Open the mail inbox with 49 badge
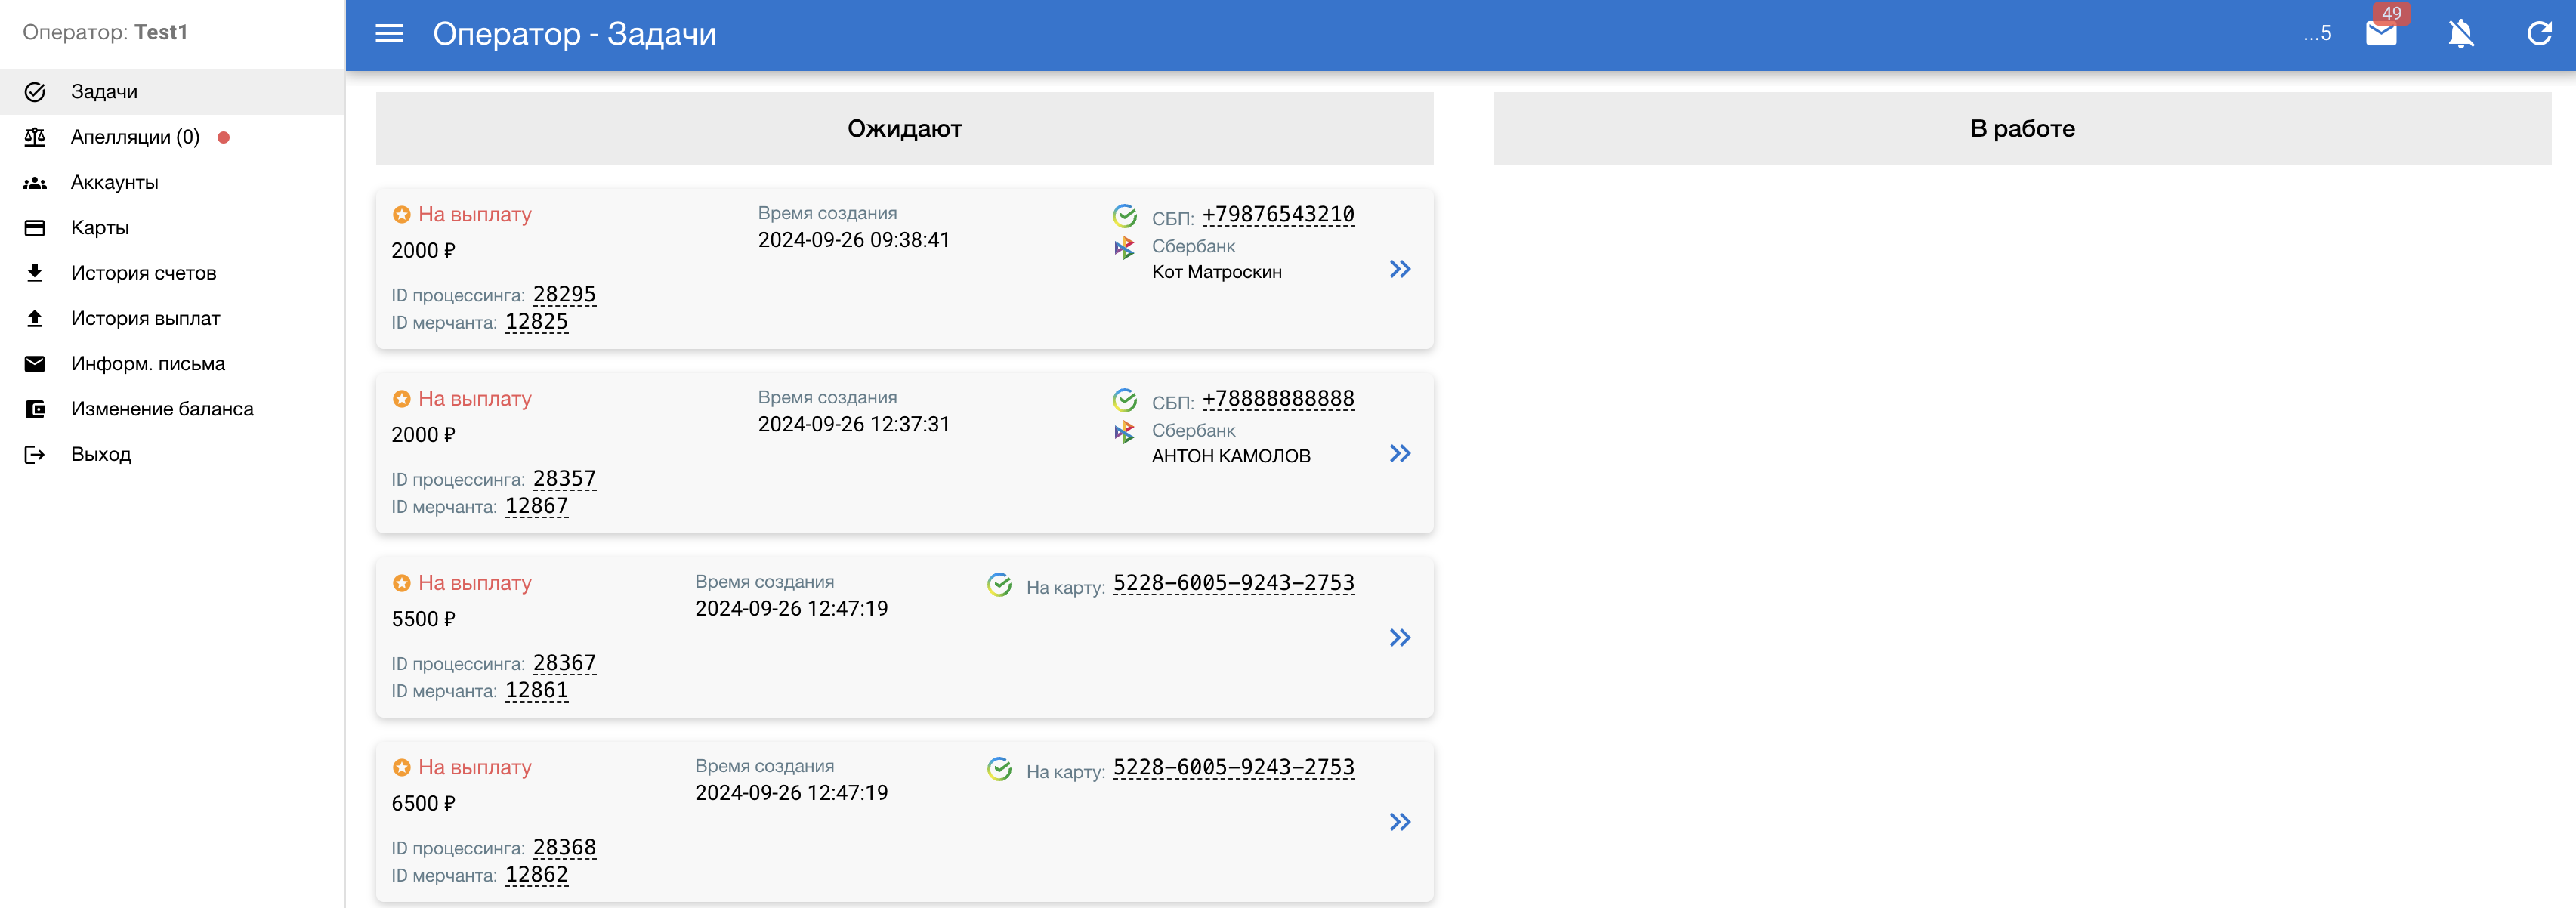 click(x=2381, y=34)
